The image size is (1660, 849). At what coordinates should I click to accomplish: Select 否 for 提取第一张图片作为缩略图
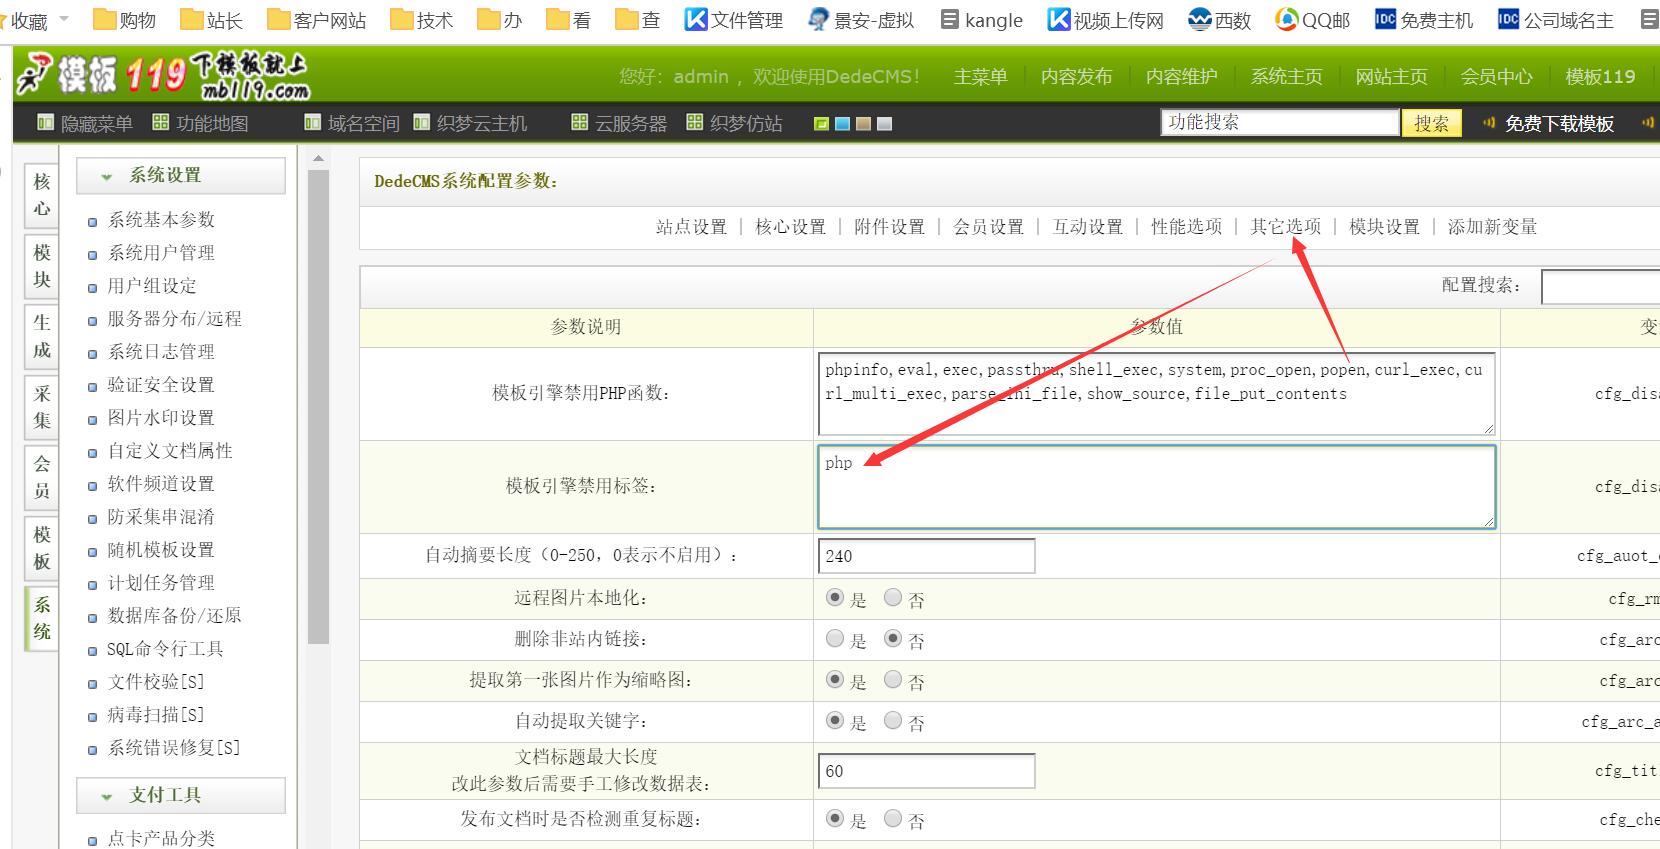coord(893,679)
